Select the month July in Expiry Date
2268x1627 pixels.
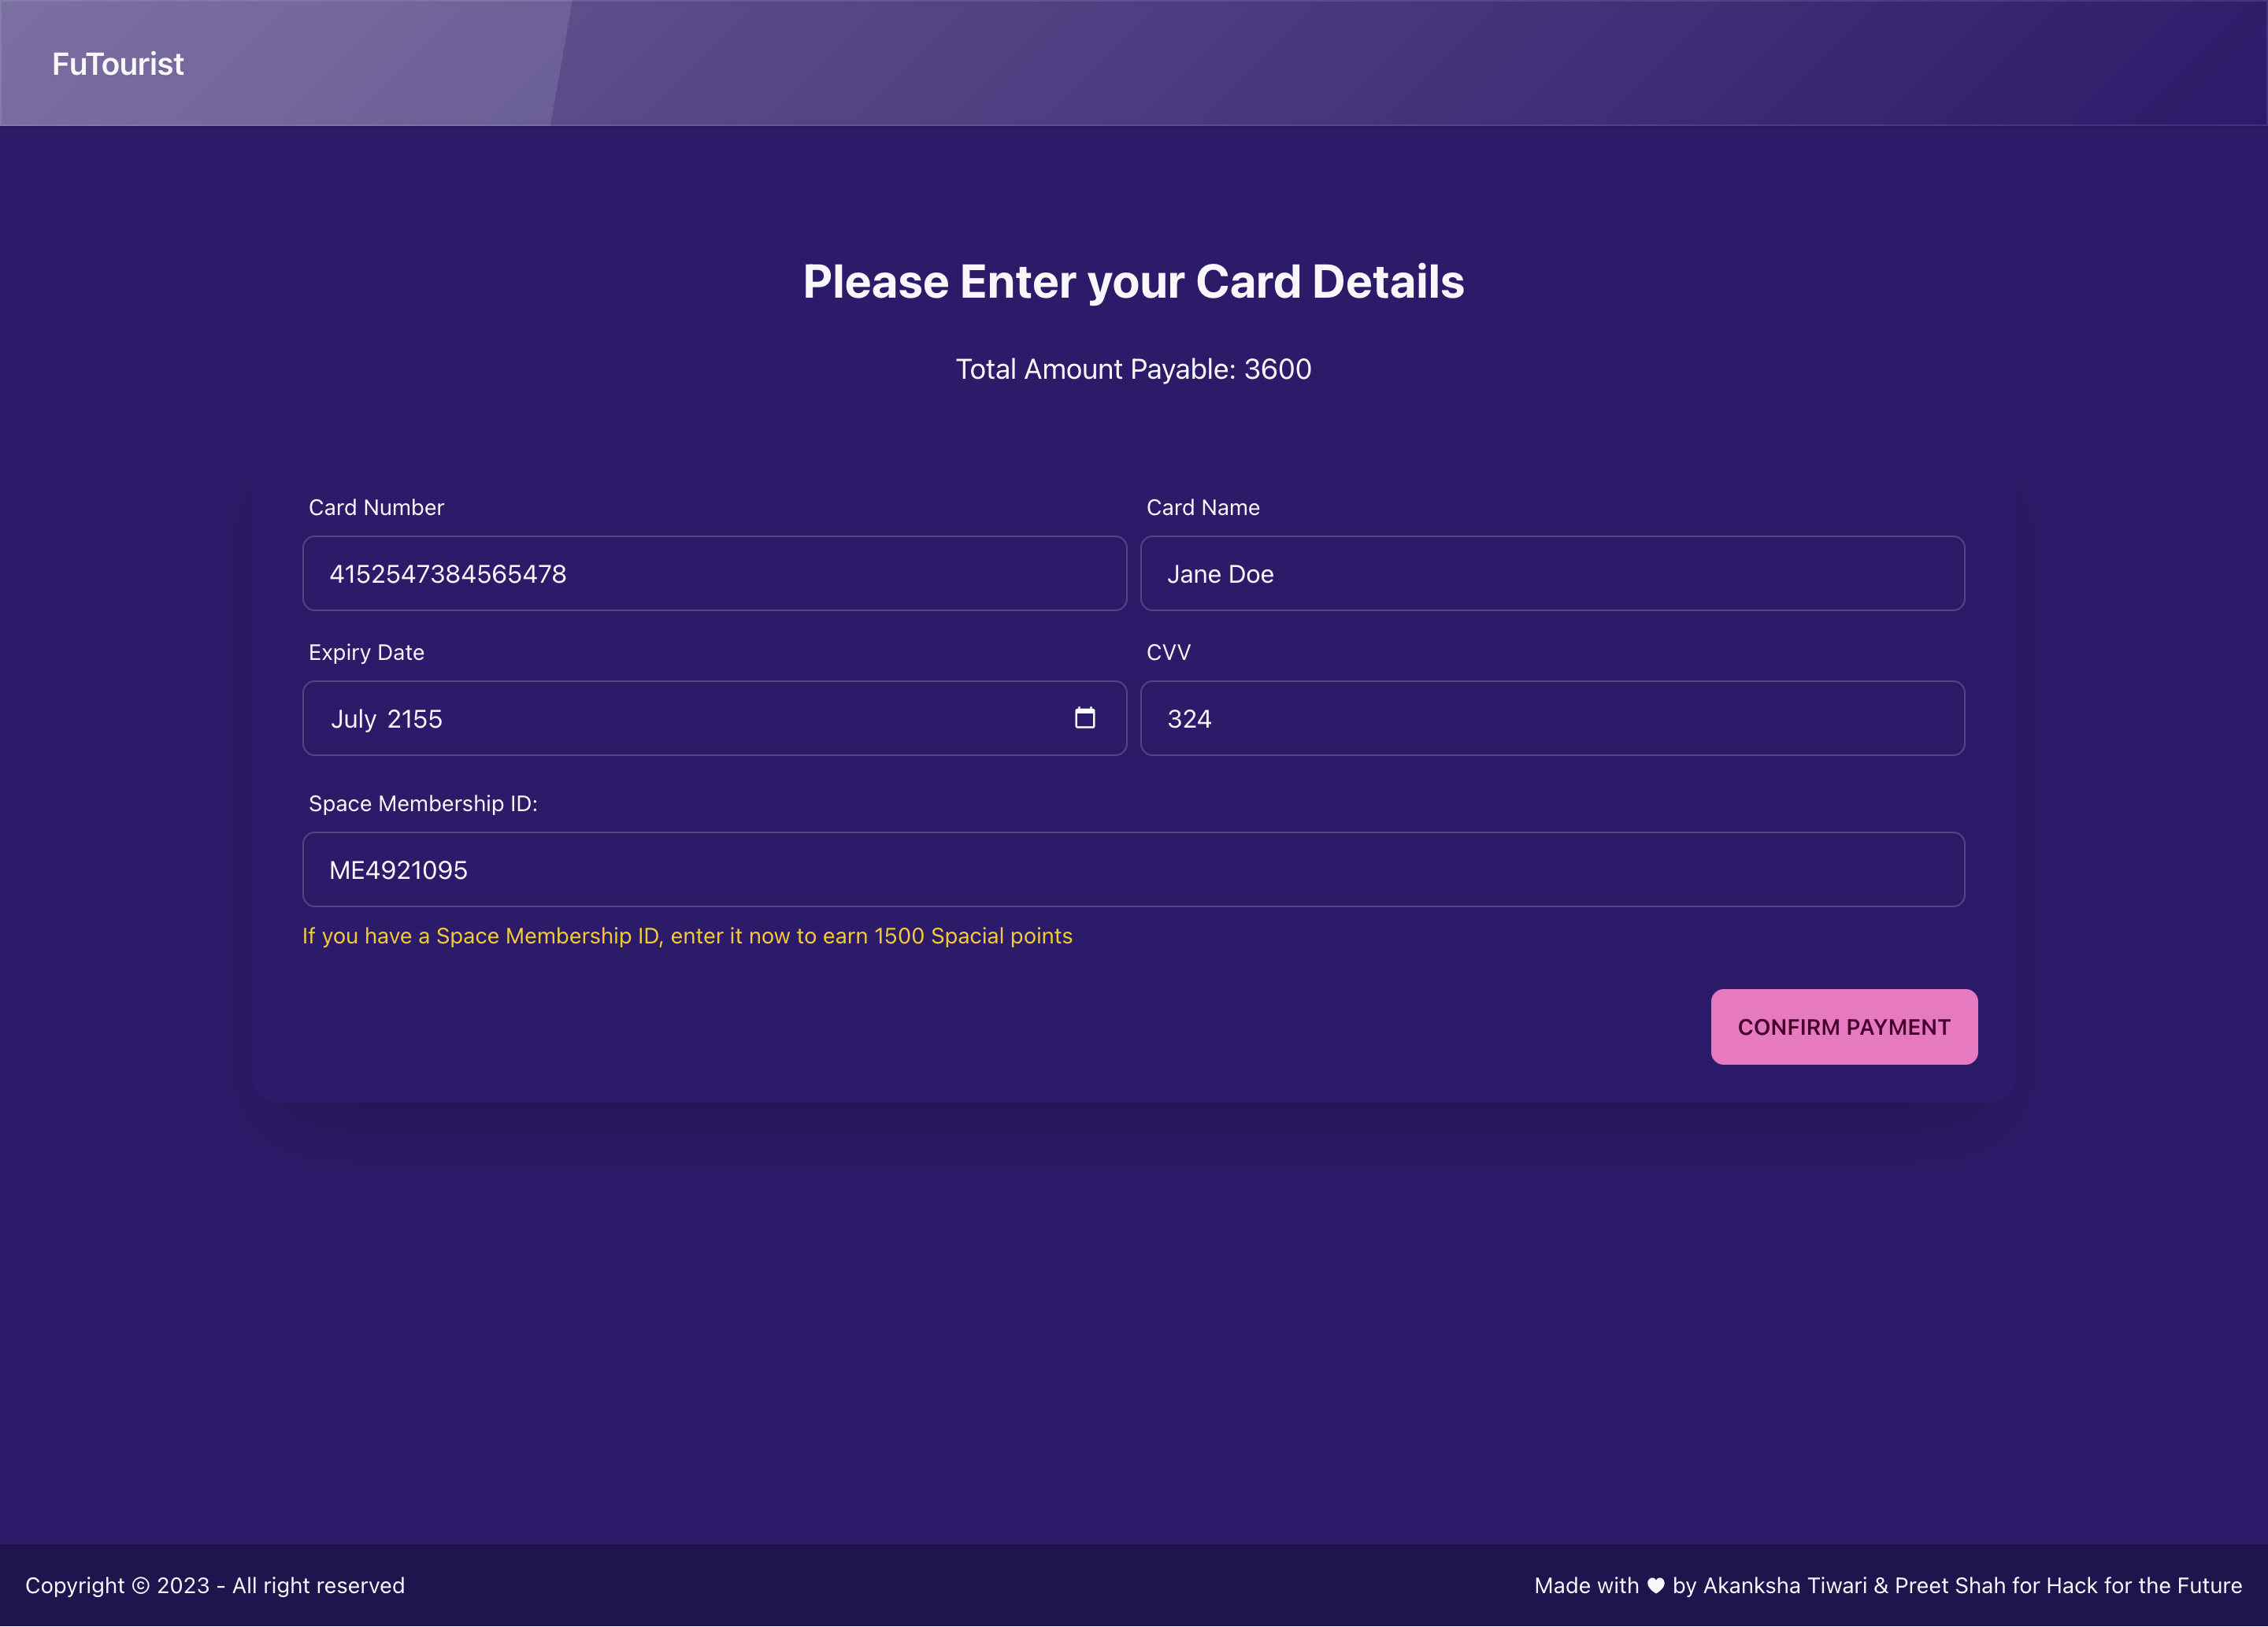[x=353, y=720]
